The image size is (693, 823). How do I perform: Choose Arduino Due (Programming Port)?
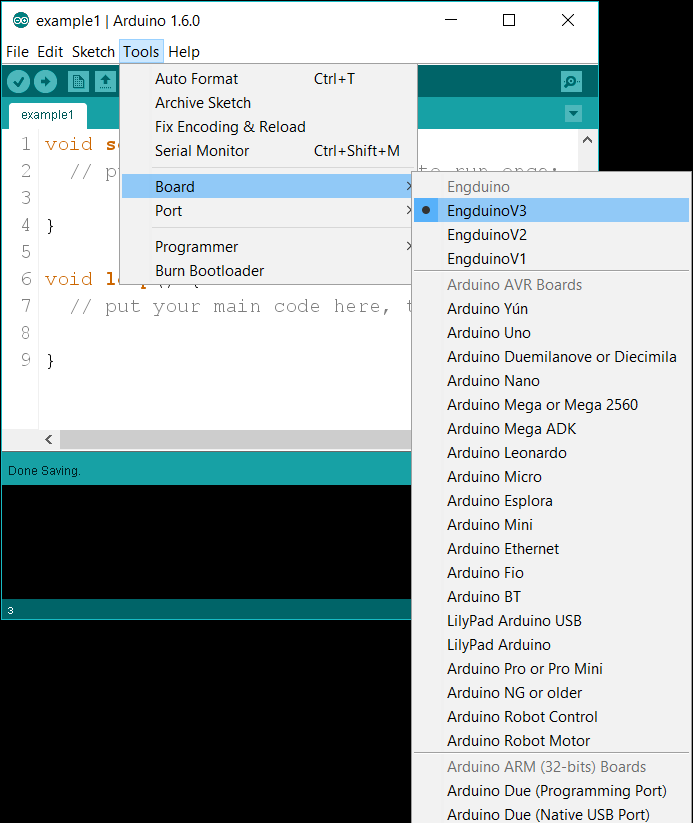(551, 791)
